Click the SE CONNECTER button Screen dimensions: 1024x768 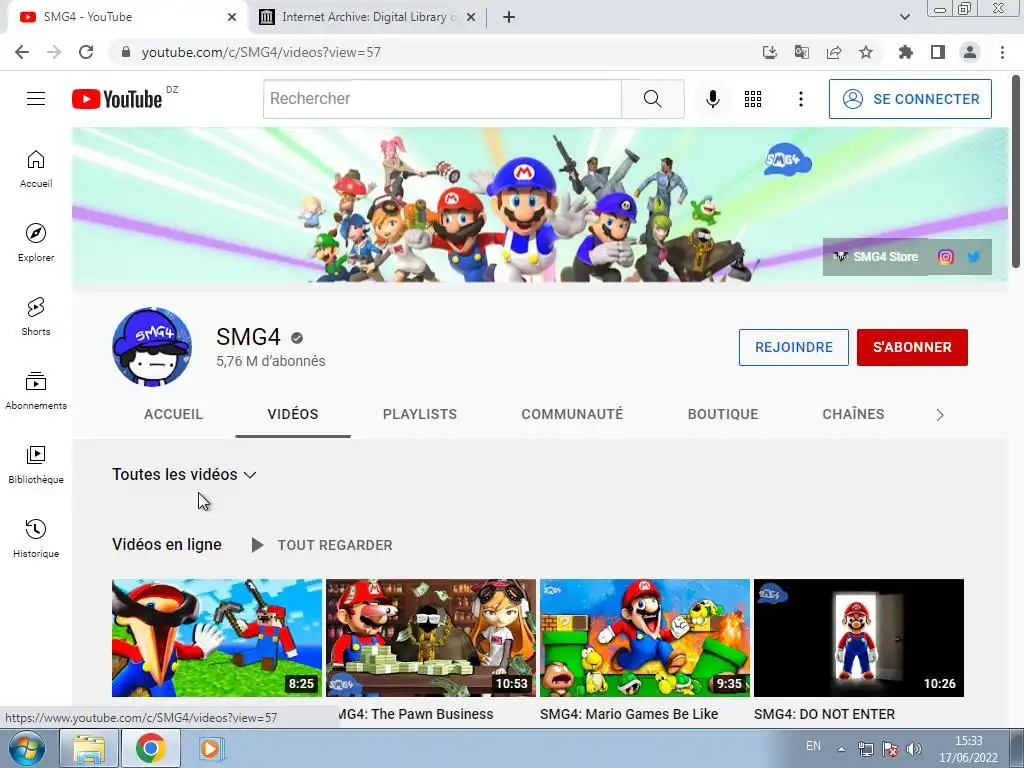(910, 99)
